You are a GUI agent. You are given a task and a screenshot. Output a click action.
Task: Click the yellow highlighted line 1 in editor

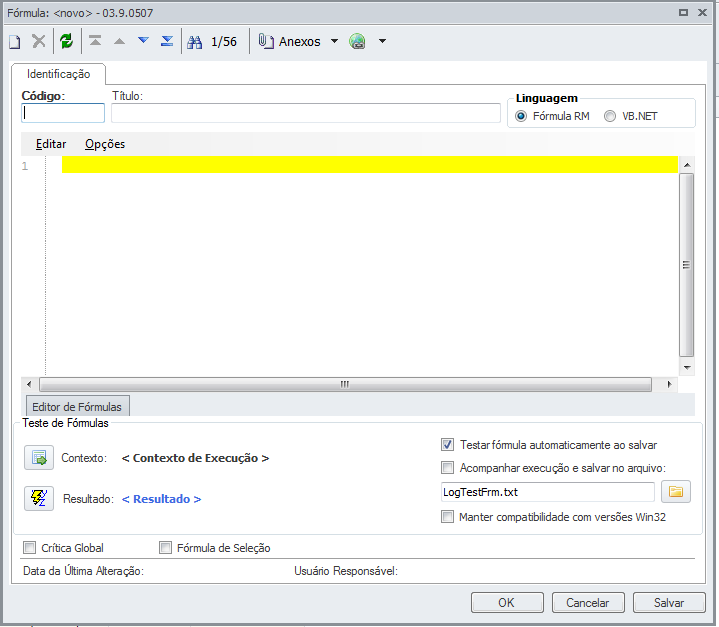tap(370, 165)
